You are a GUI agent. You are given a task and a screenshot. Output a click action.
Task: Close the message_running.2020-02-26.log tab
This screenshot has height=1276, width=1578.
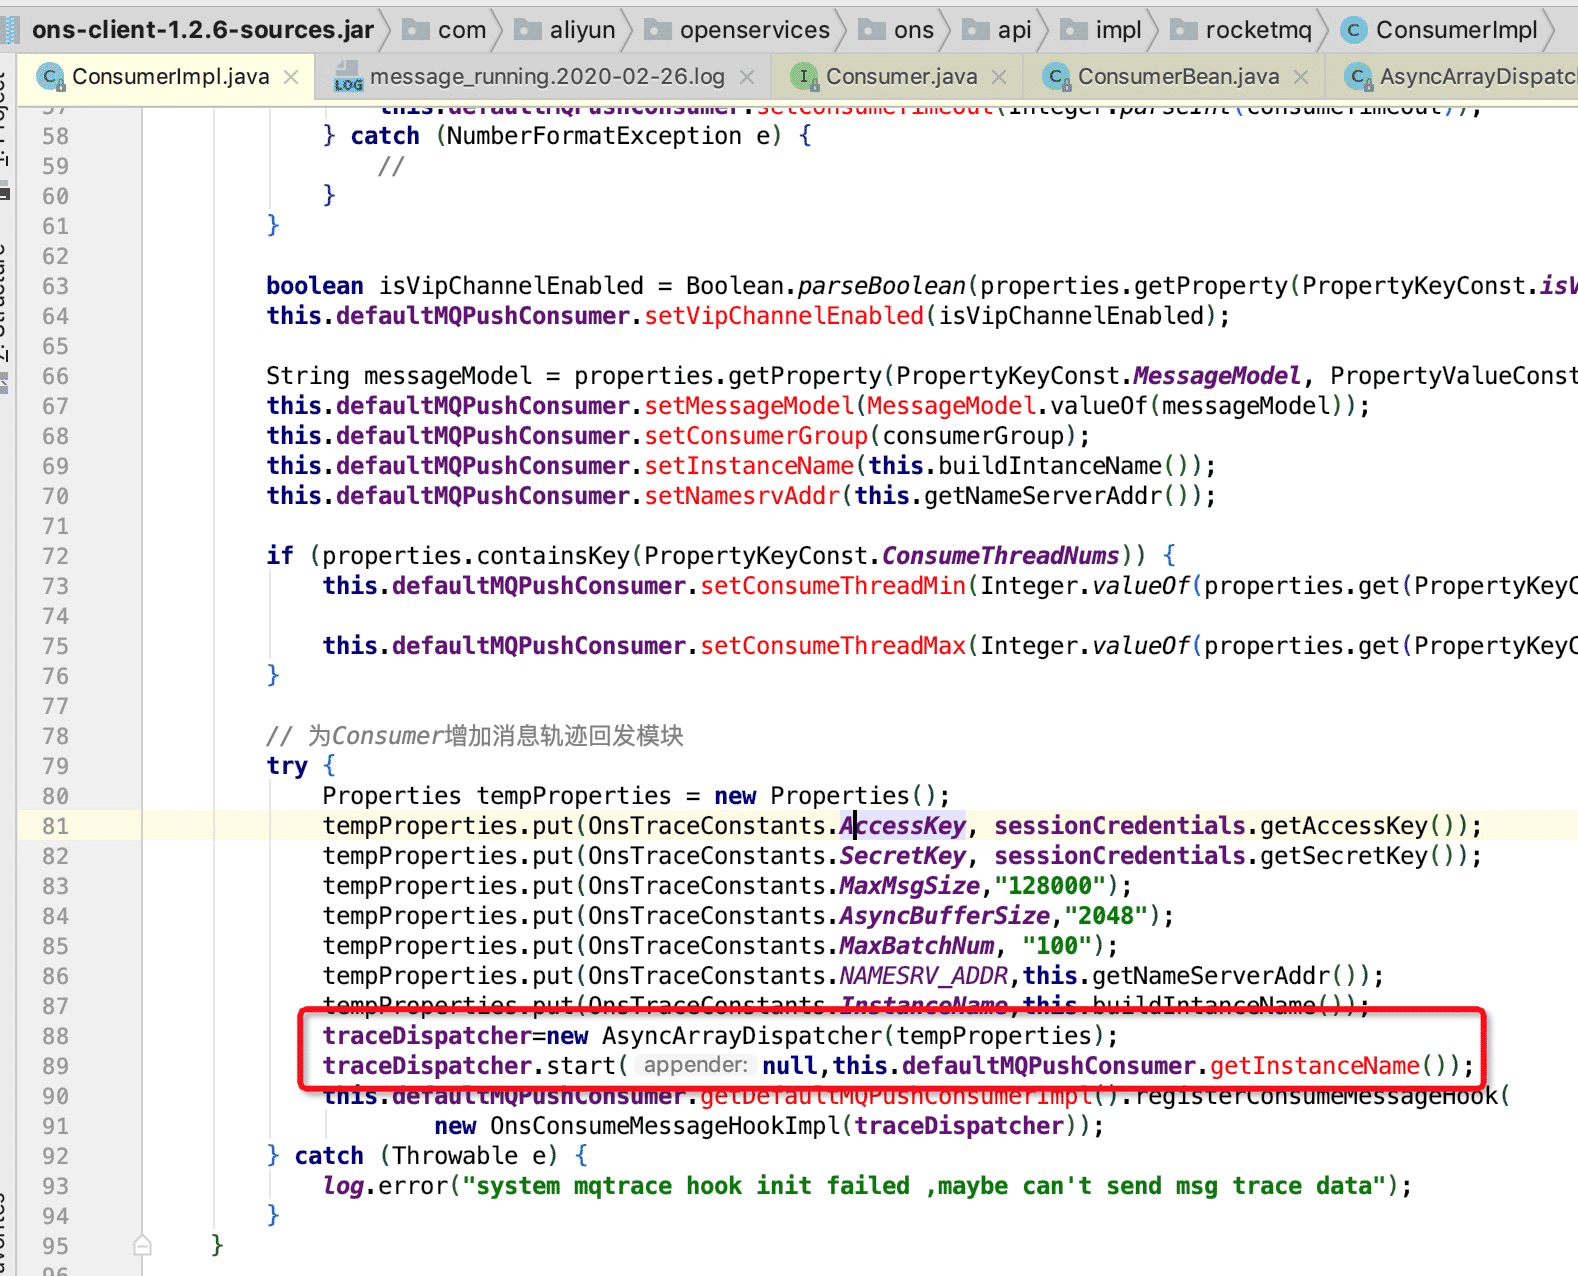pos(747,77)
